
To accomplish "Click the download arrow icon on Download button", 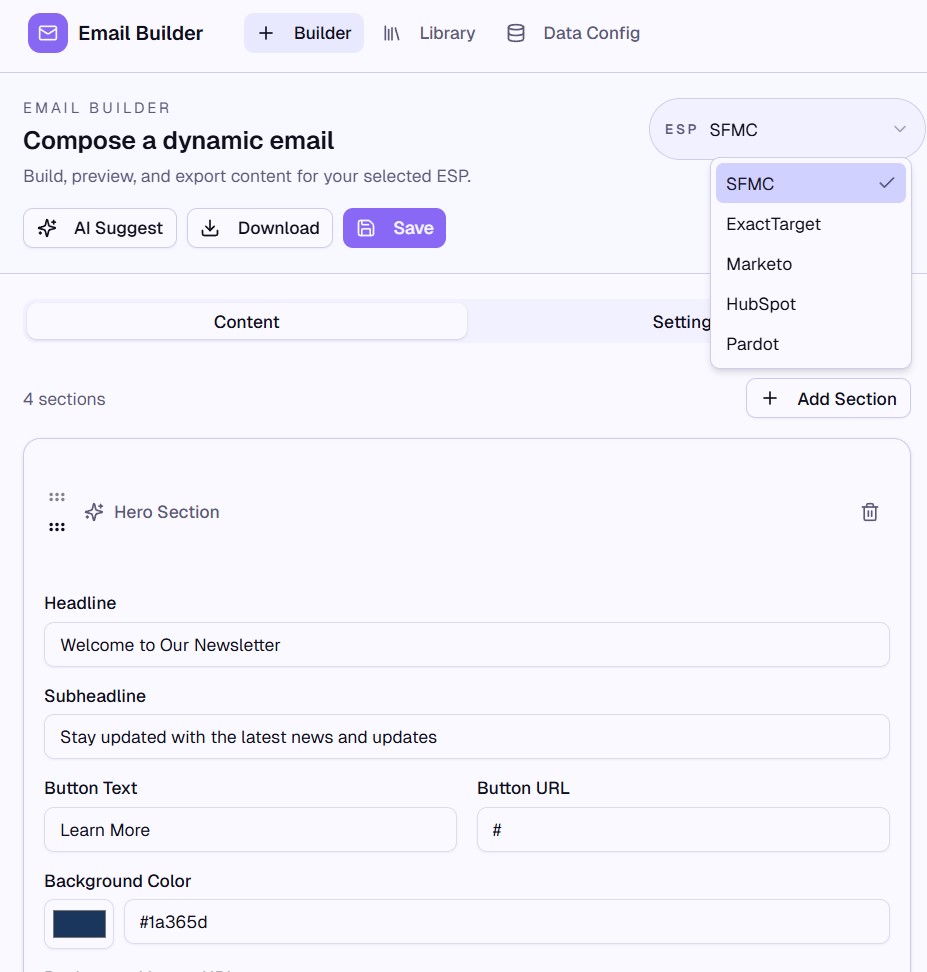I will click(211, 228).
